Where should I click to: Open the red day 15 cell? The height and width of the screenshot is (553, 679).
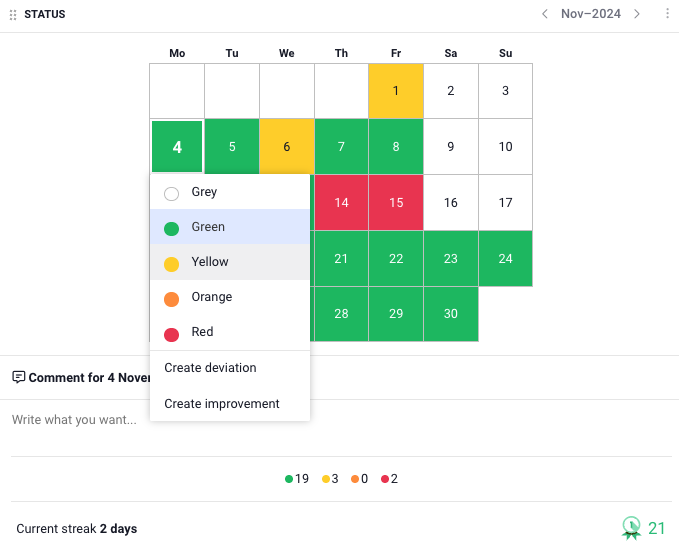[x=396, y=203]
